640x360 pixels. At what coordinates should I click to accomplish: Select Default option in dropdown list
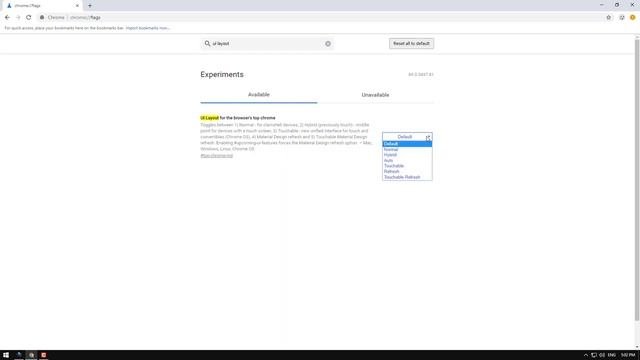click(x=407, y=144)
